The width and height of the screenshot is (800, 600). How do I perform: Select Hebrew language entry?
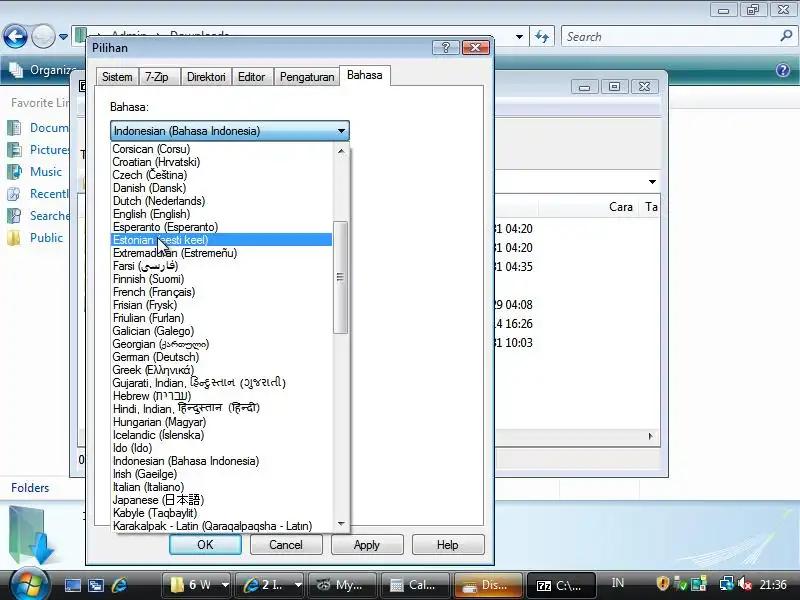221,396
